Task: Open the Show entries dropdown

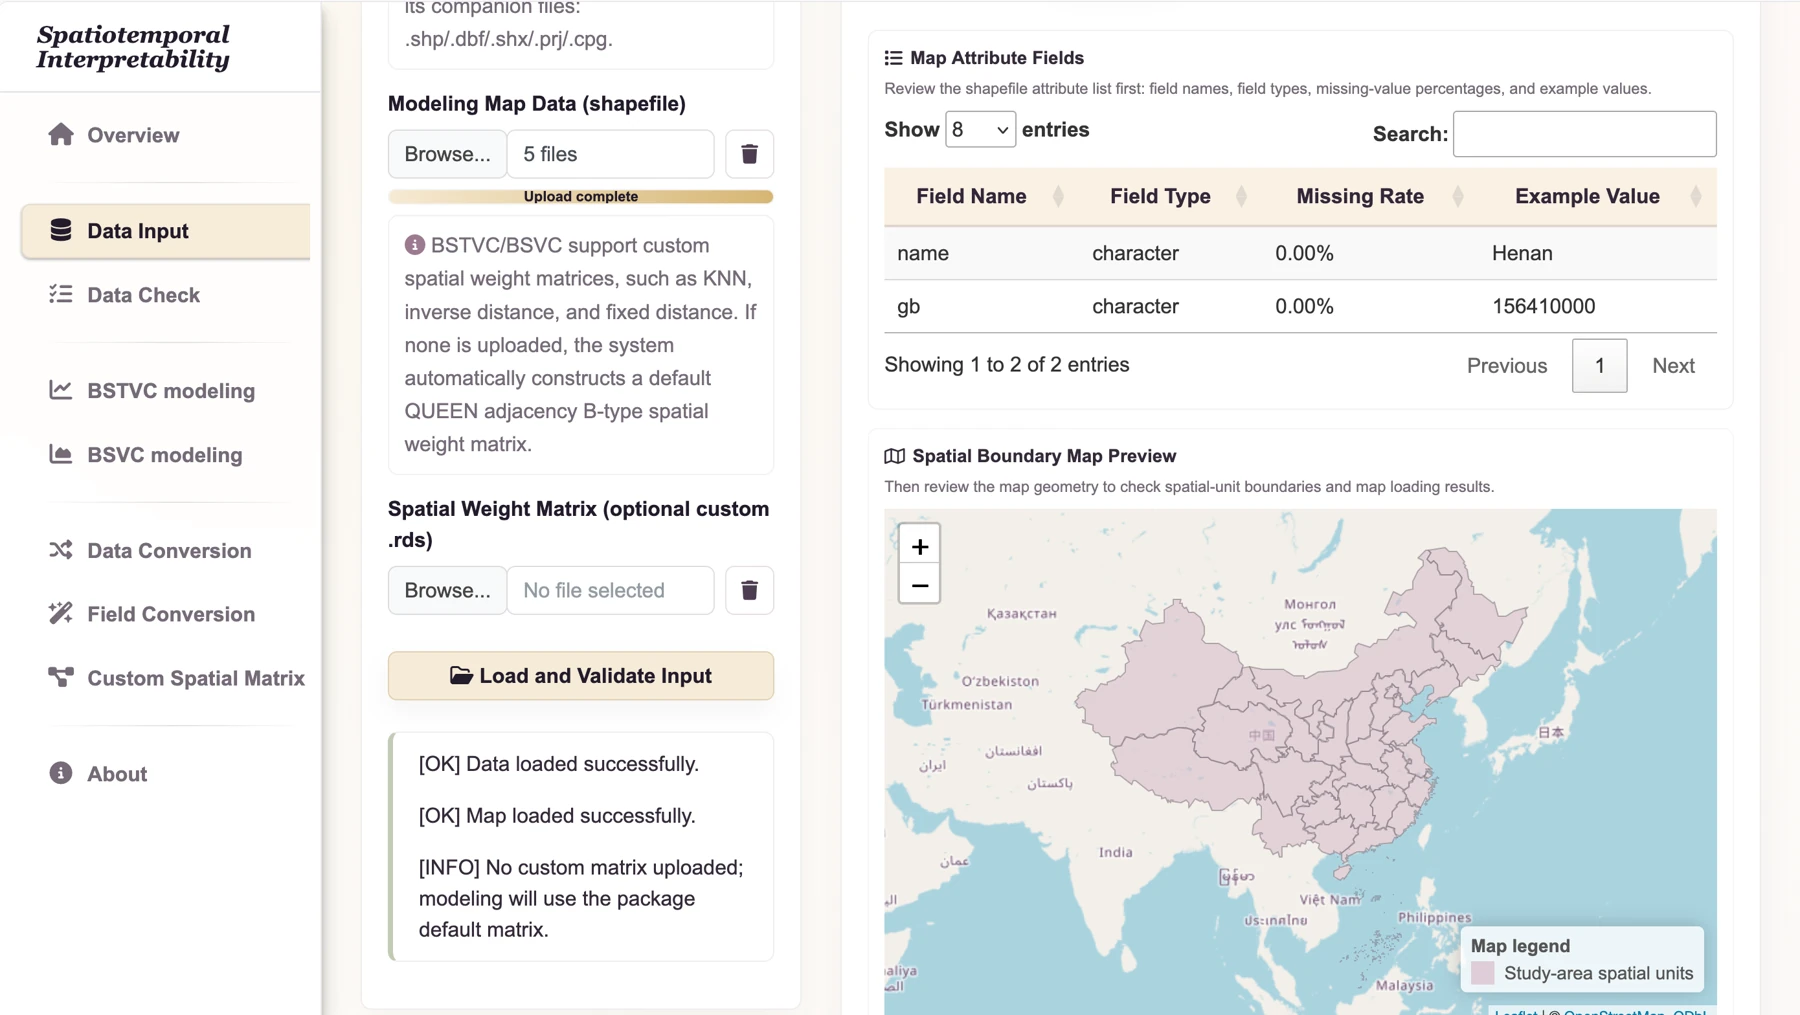Action: (x=980, y=130)
